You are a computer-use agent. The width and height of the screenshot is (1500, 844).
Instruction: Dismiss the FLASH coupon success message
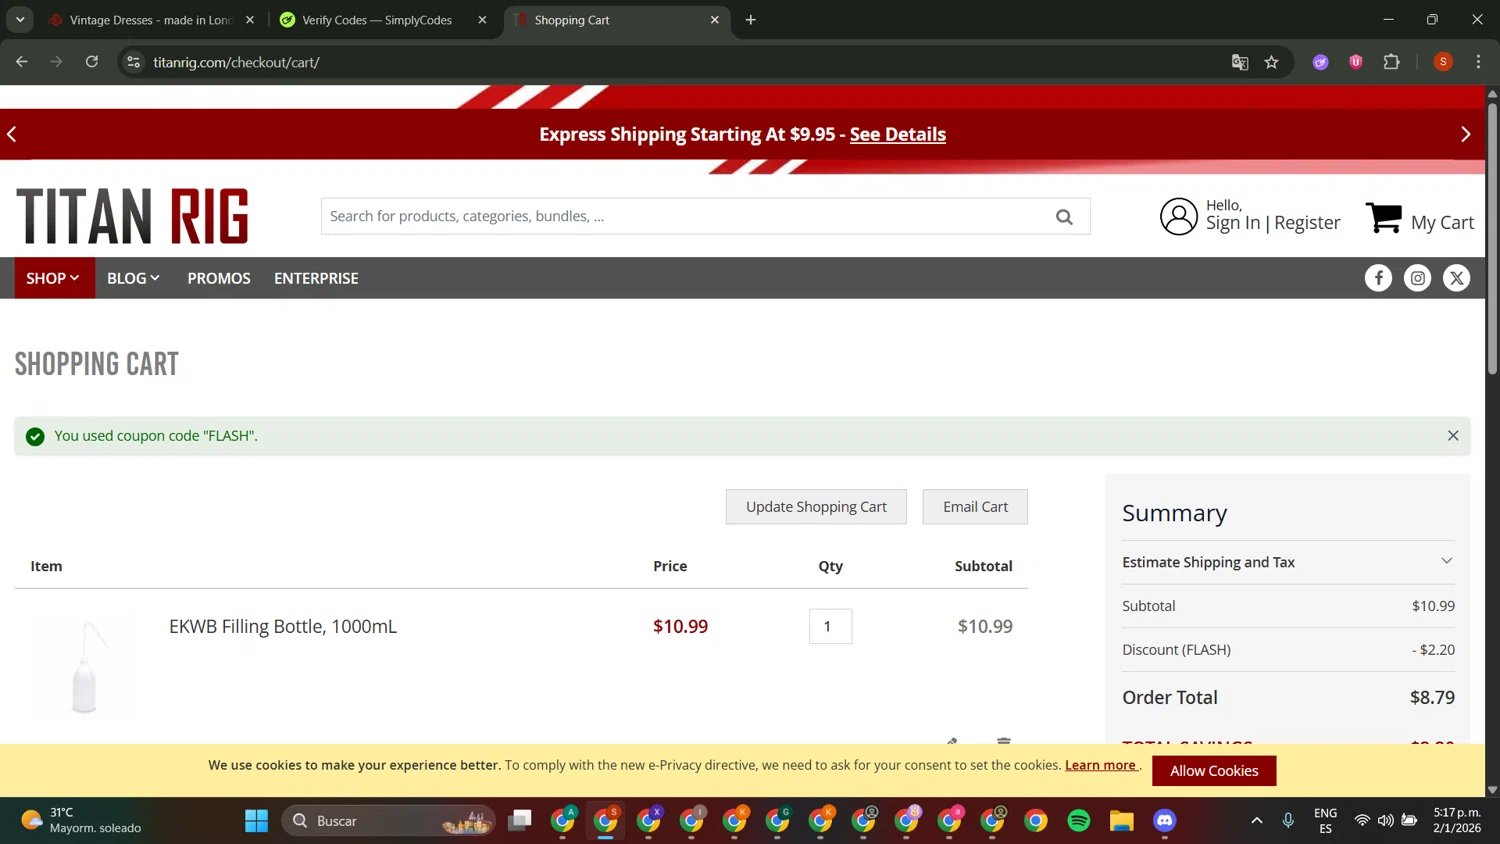(x=1453, y=436)
